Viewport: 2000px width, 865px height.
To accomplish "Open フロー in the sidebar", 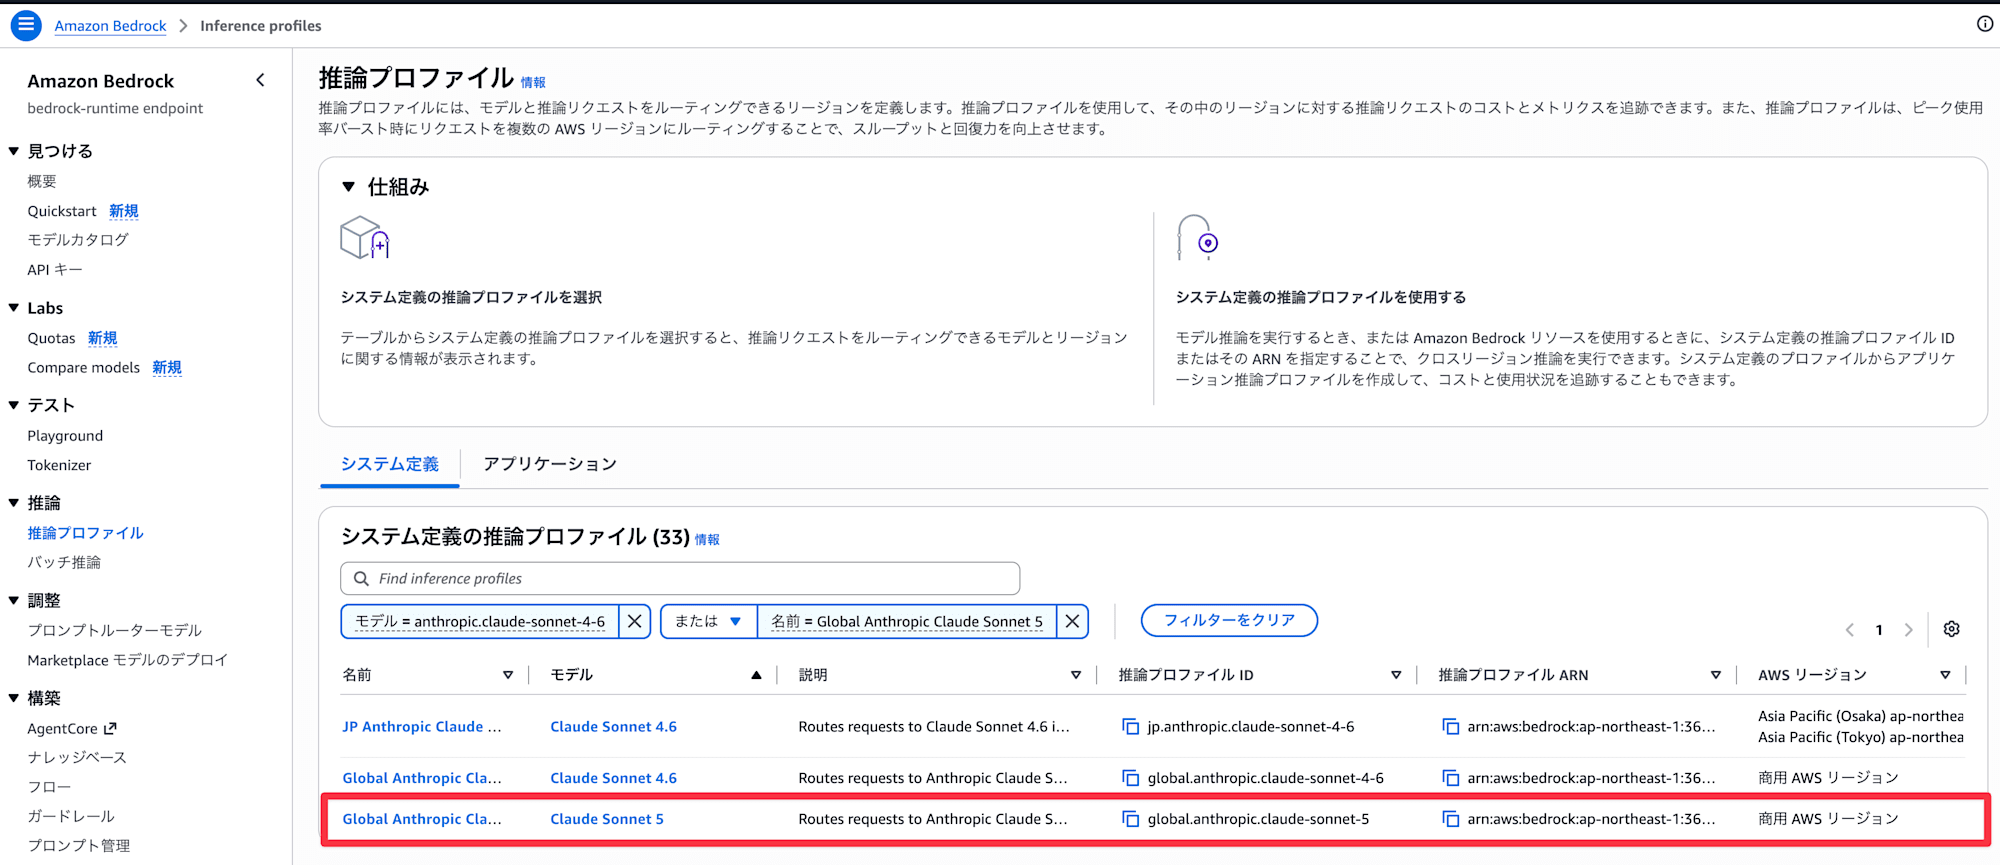I will pos(49,787).
